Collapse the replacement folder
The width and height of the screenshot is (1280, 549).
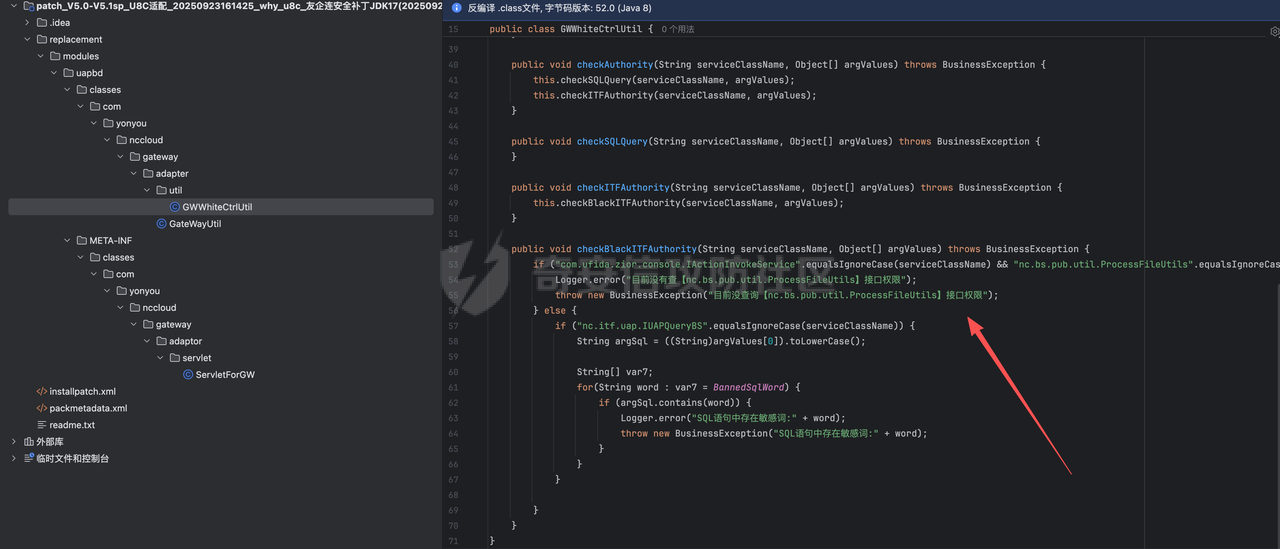27,40
